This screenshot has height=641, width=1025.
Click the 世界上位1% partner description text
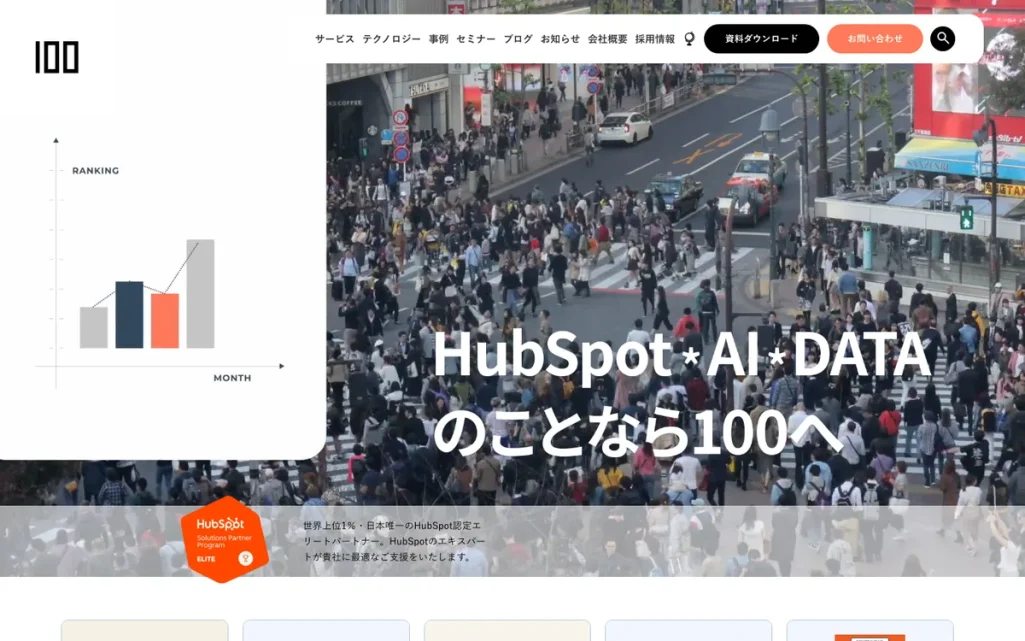click(394, 541)
